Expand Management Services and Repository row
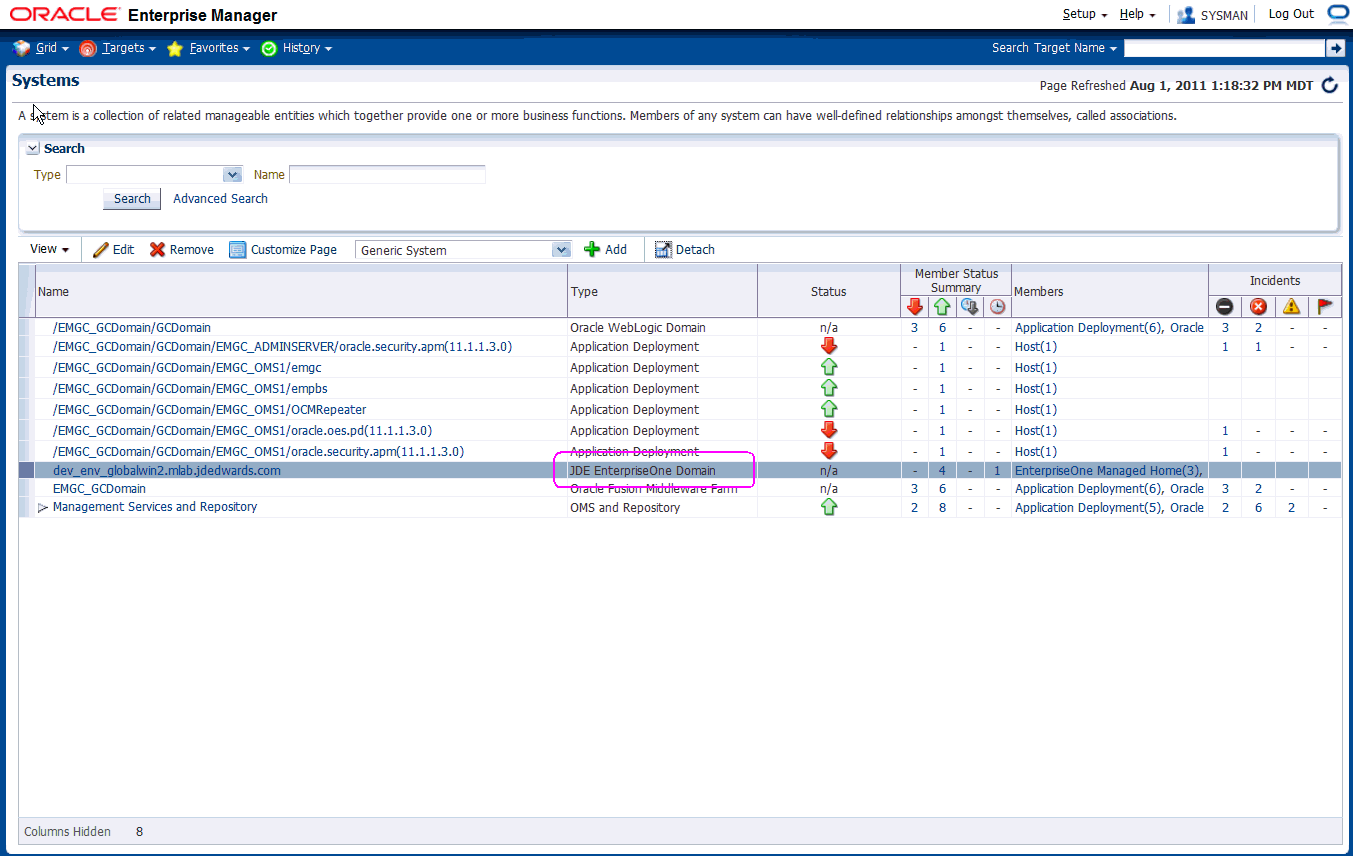1353x856 pixels. pos(43,508)
